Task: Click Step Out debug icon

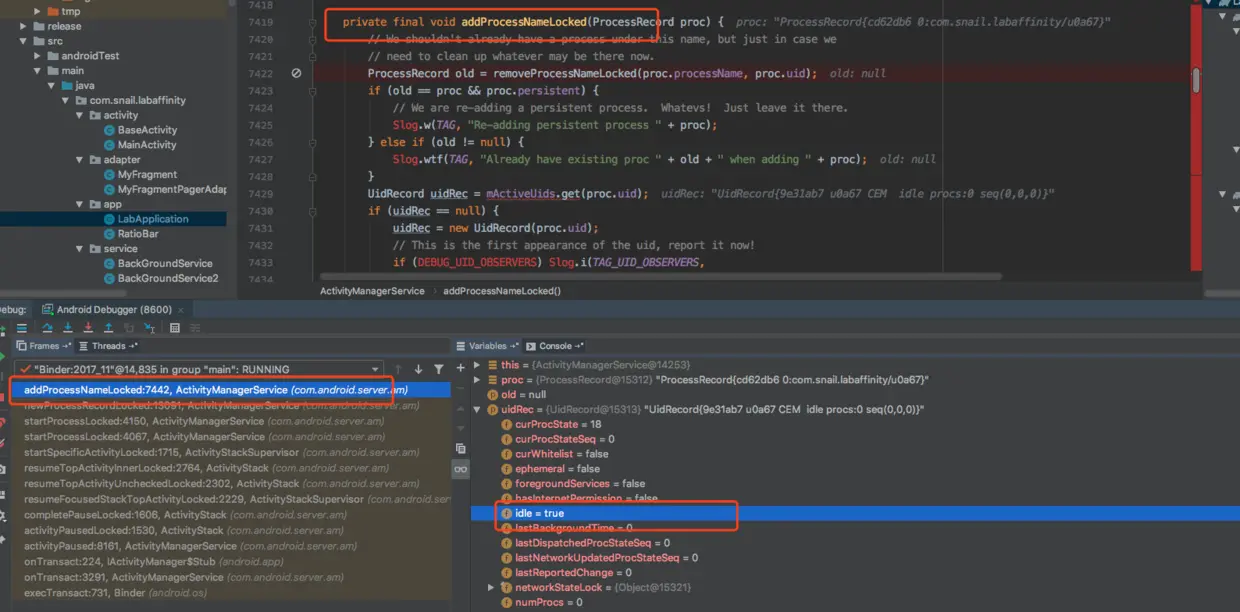Action: tap(108, 327)
